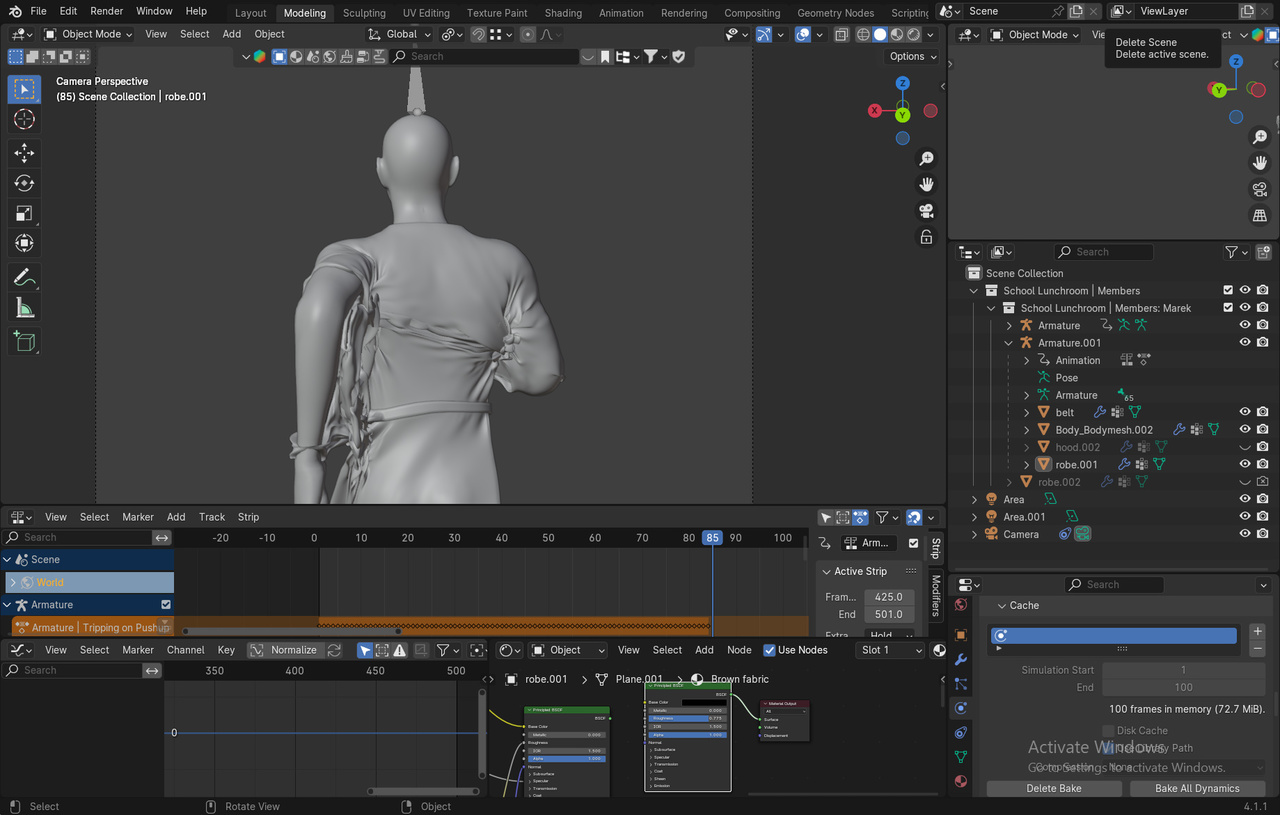Hide the belt object in outliner
1280x815 pixels.
1245,412
